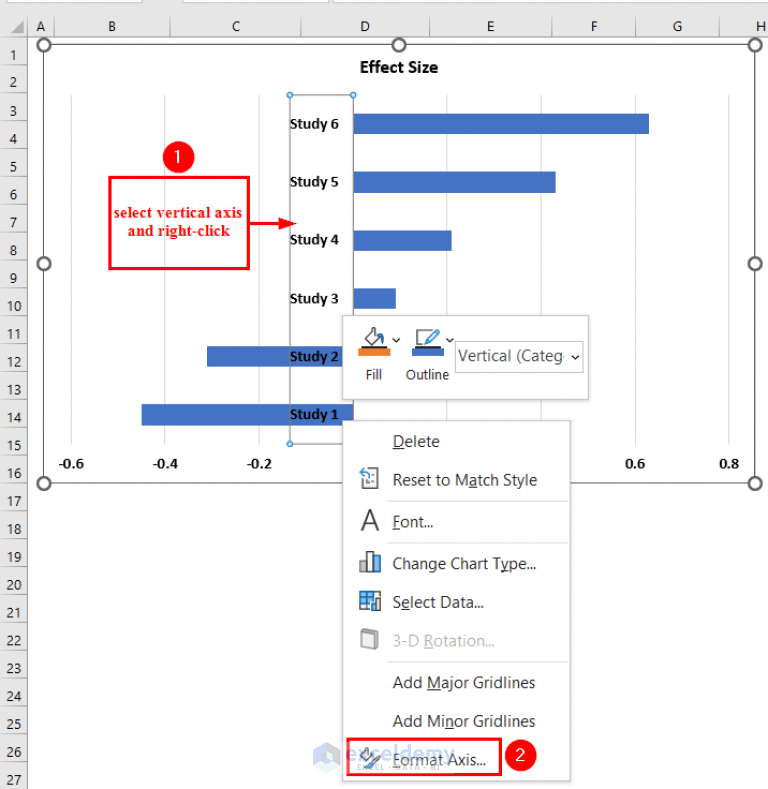Select column C header
This screenshot has height=789, width=768.
pos(236,26)
